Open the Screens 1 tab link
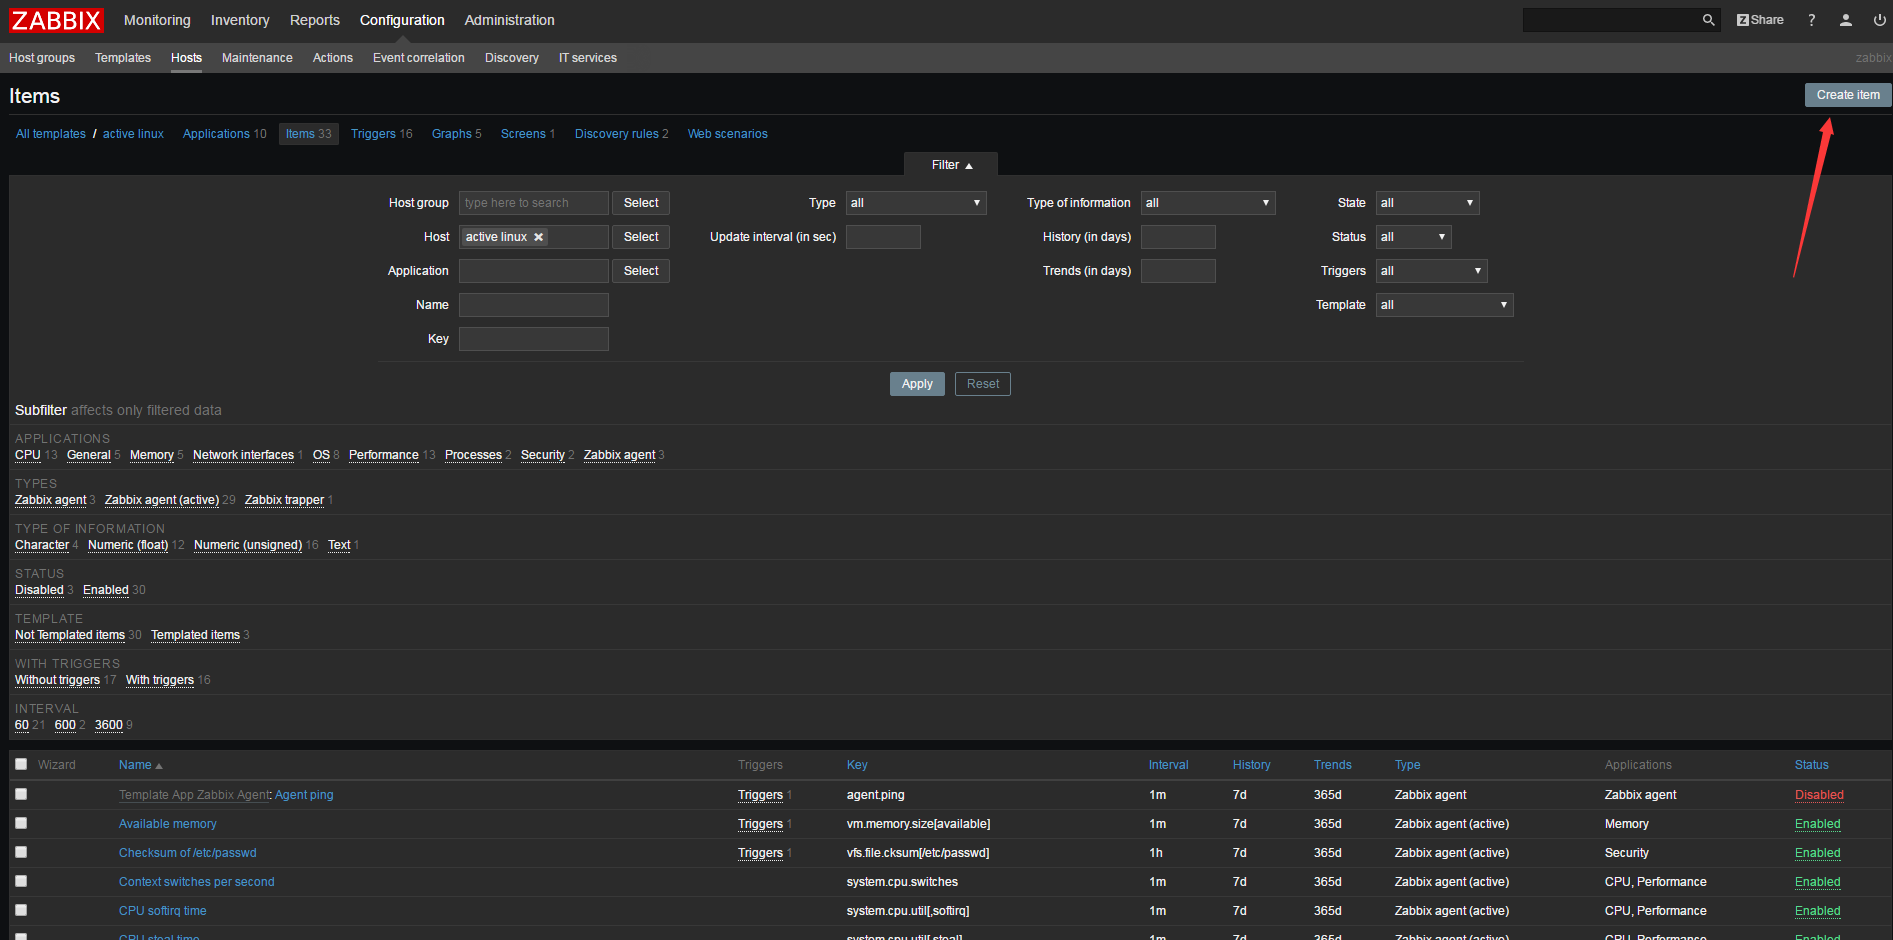The width and height of the screenshot is (1893, 940). 528,134
